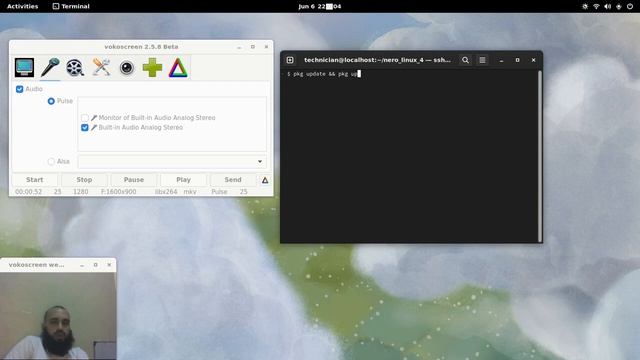Click the mkv format status entry
This screenshot has width=640, height=360.
190,191
